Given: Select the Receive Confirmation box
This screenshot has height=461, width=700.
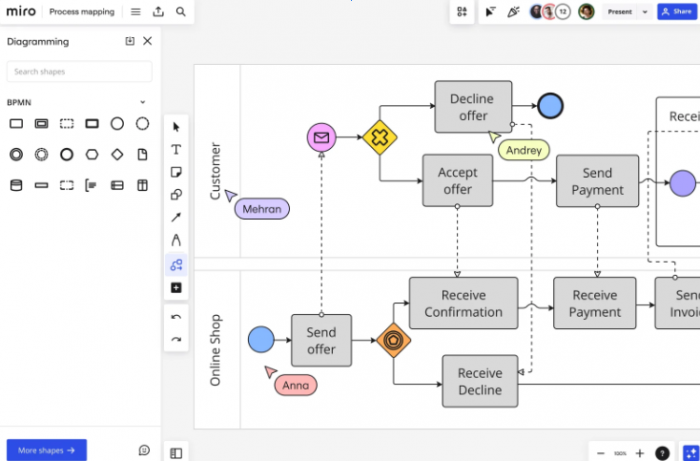Looking at the screenshot, I should tap(463, 303).
